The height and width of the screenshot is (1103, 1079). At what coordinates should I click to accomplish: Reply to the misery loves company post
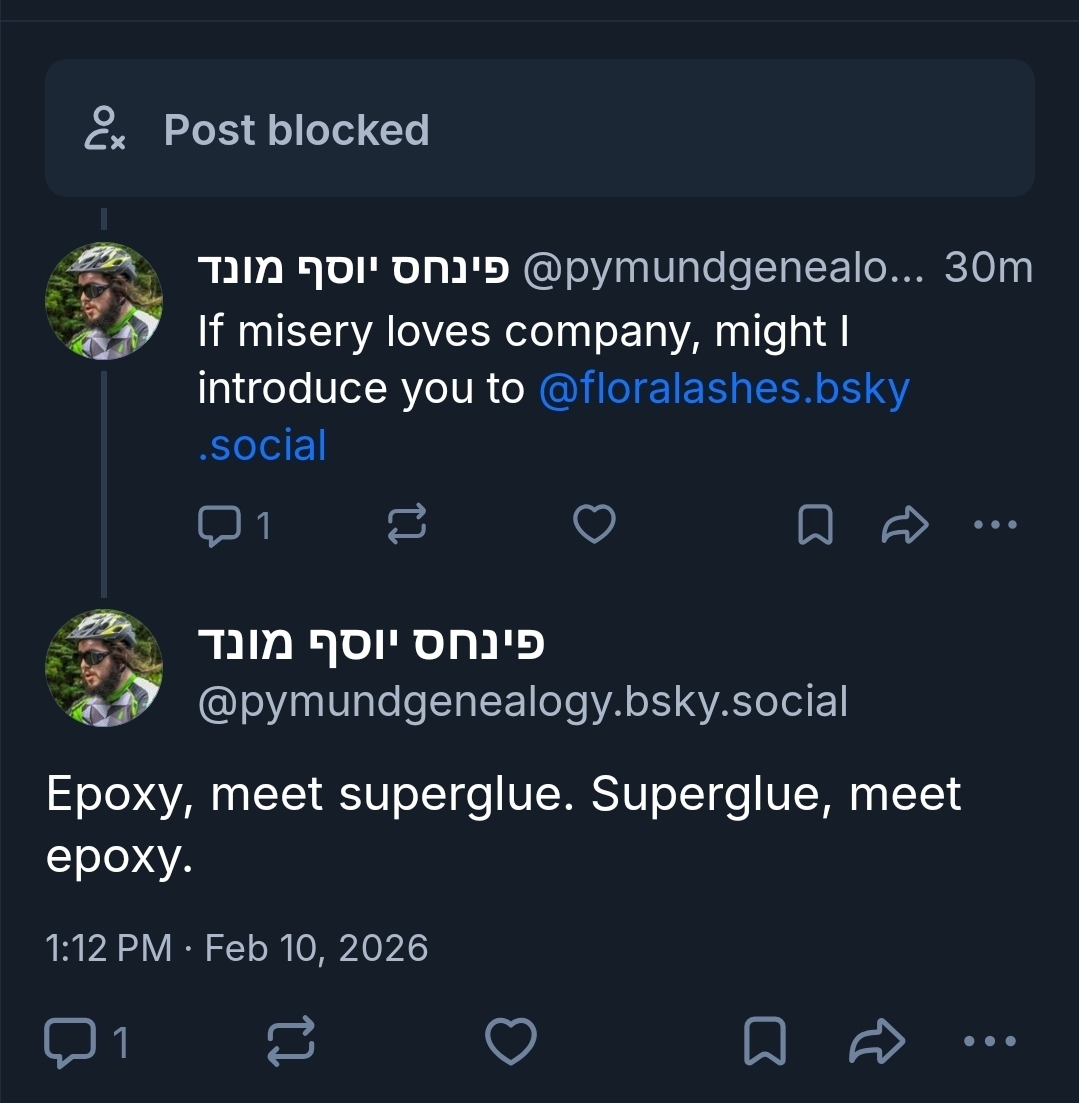pos(220,524)
